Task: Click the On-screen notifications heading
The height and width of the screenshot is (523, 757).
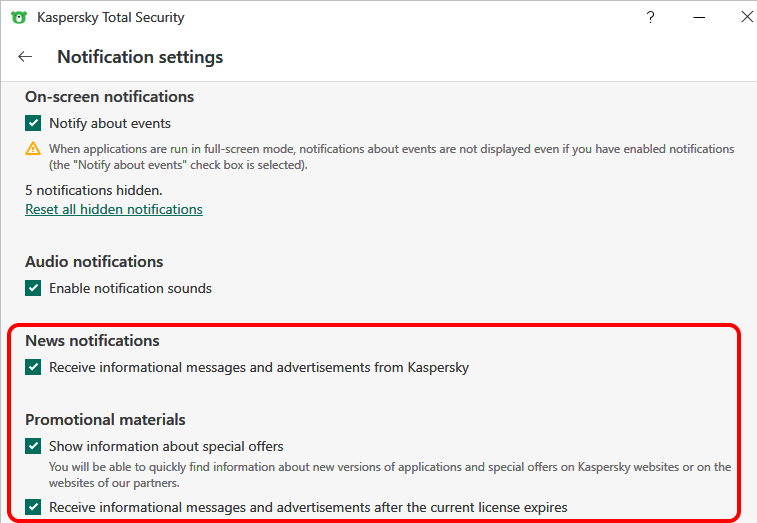Action: click(x=109, y=97)
